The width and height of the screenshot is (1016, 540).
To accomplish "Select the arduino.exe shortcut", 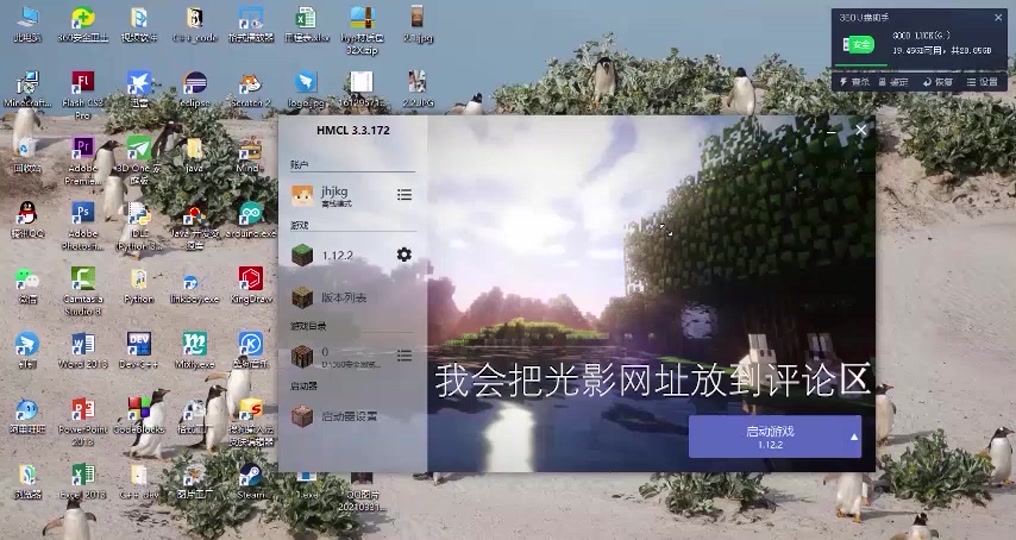I will pyautogui.click(x=250, y=219).
